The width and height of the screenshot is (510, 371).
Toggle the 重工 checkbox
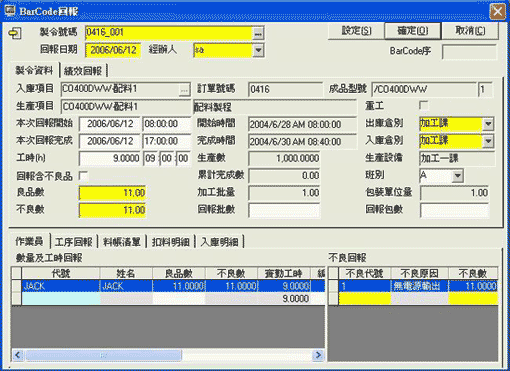click(x=423, y=106)
